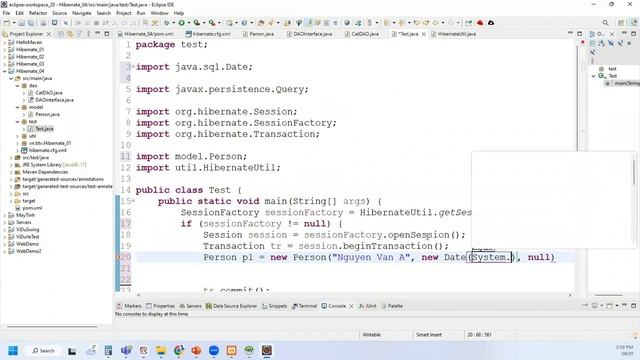Open the Markers tab

coord(129,306)
